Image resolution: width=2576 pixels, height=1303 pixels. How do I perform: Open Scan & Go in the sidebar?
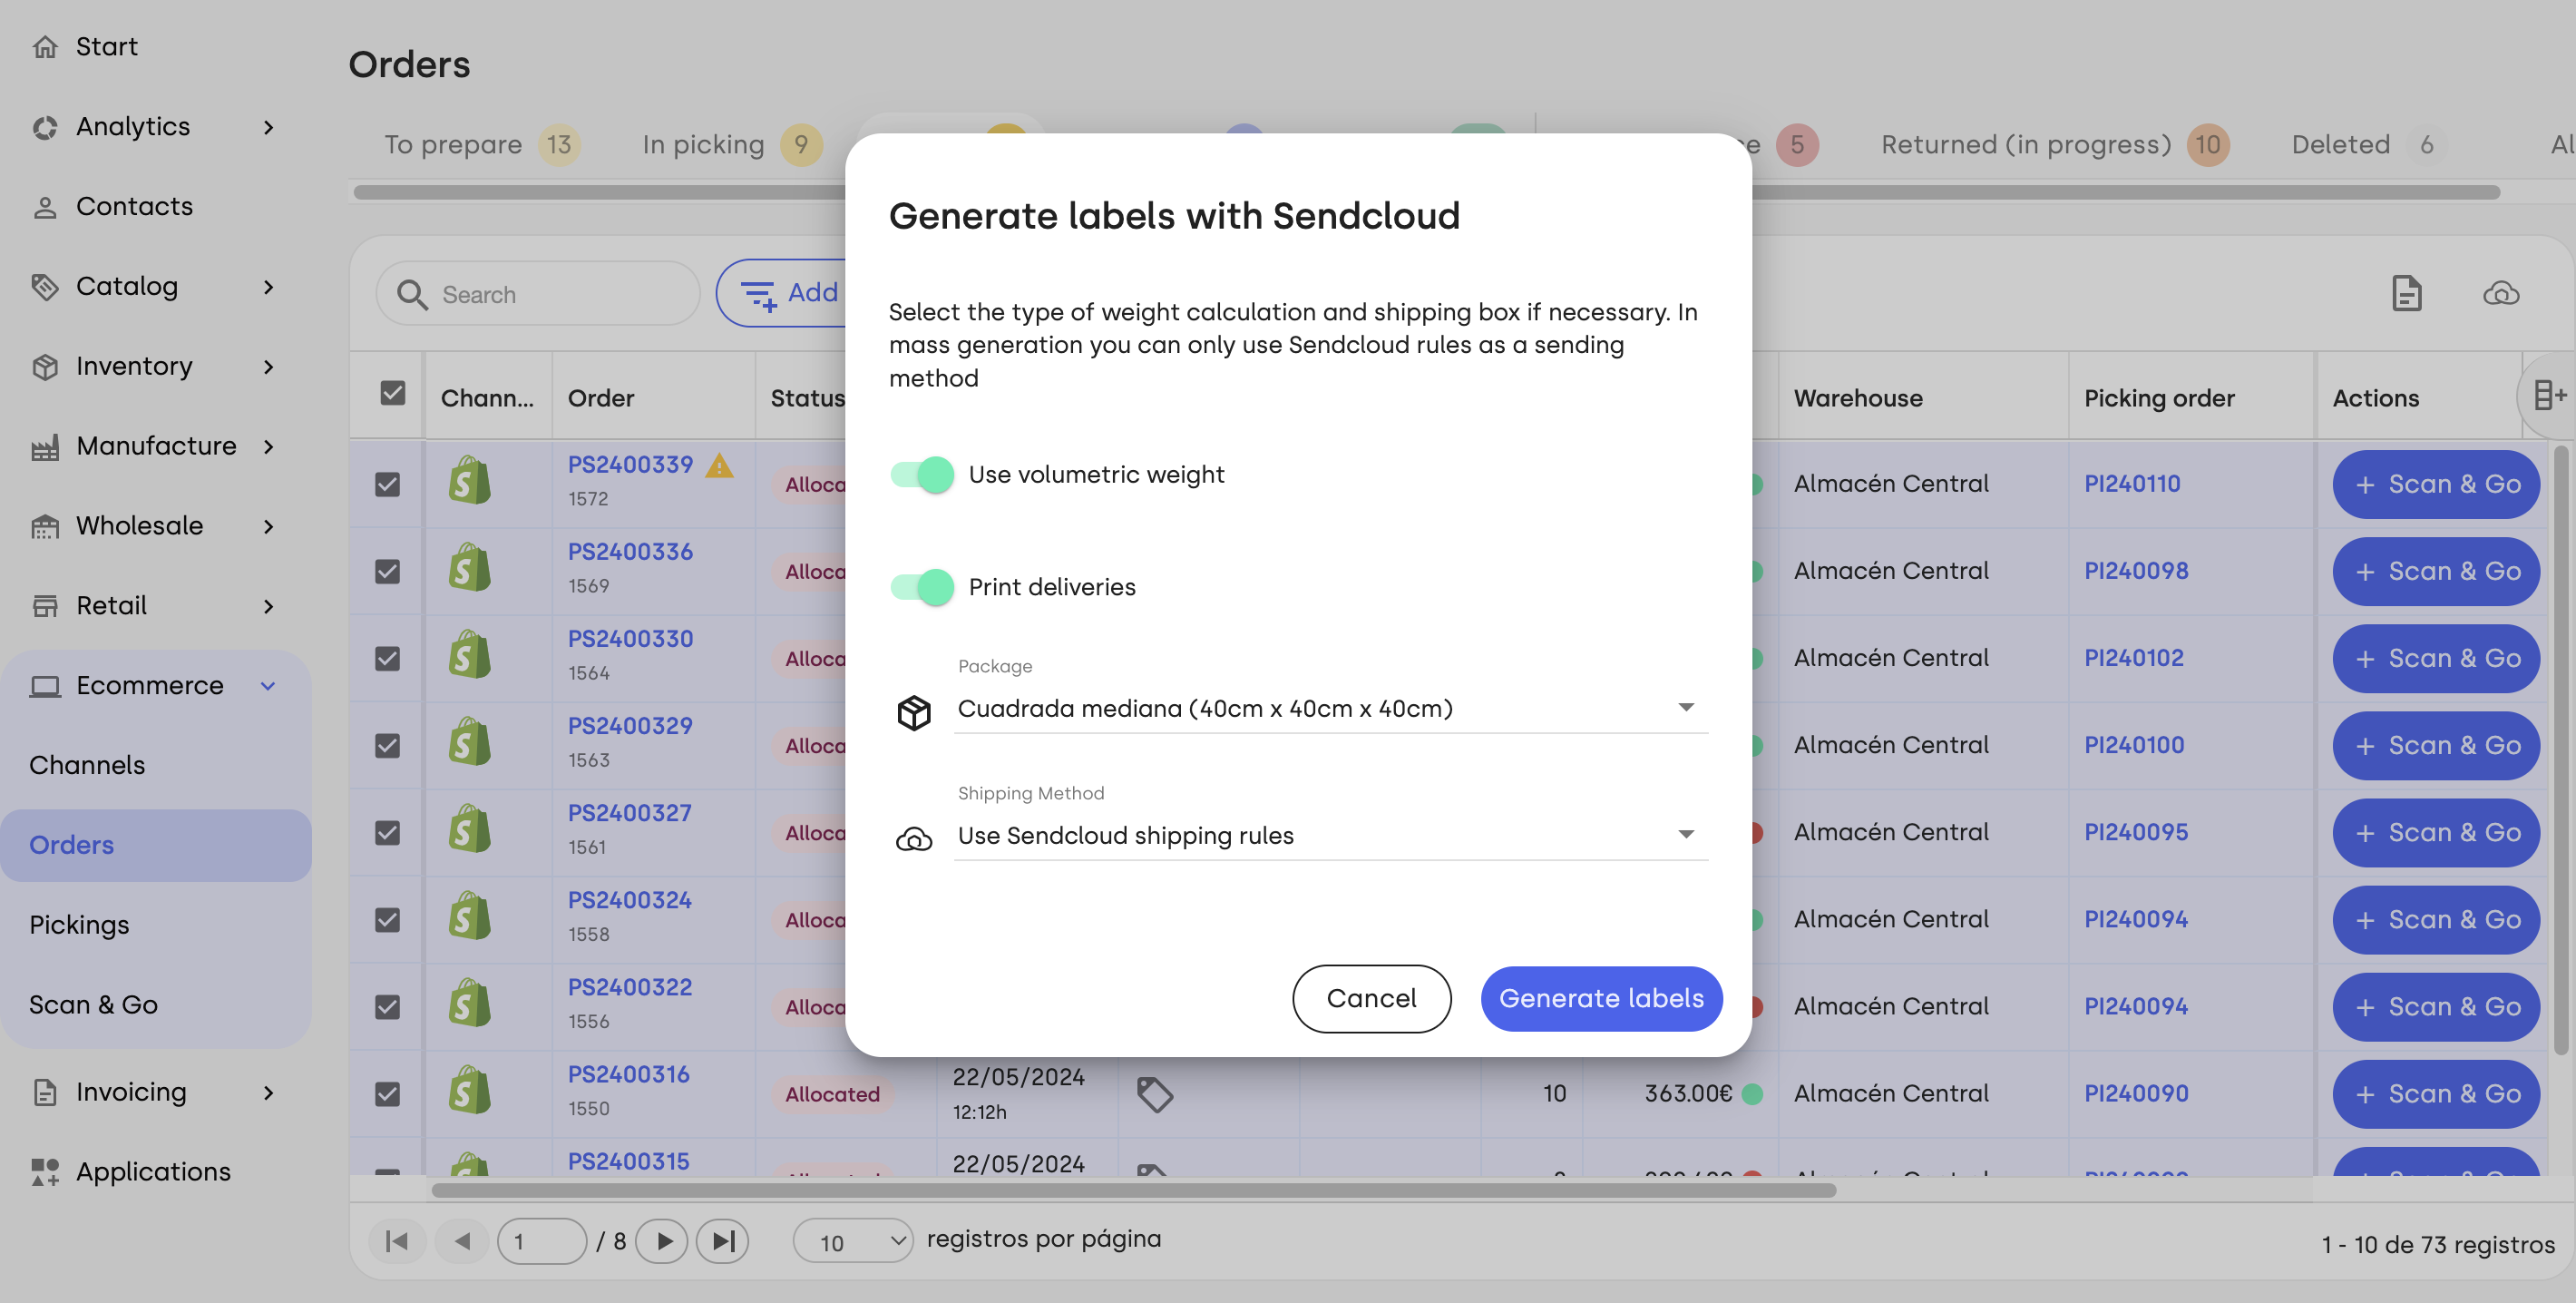93,1005
